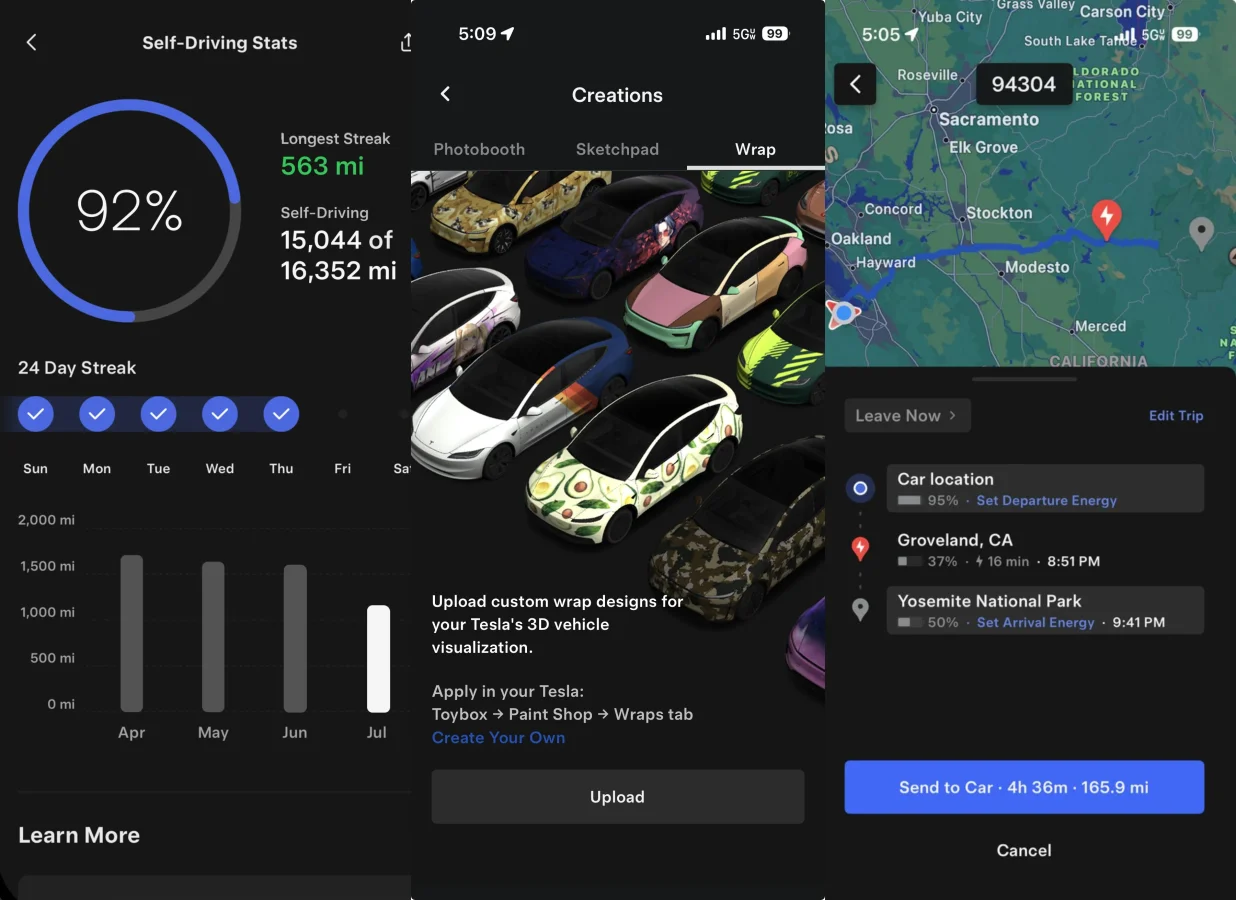Select the June mileage bar
Image resolution: width=1236 pixels, height=900 pixels.
point(295,639)
